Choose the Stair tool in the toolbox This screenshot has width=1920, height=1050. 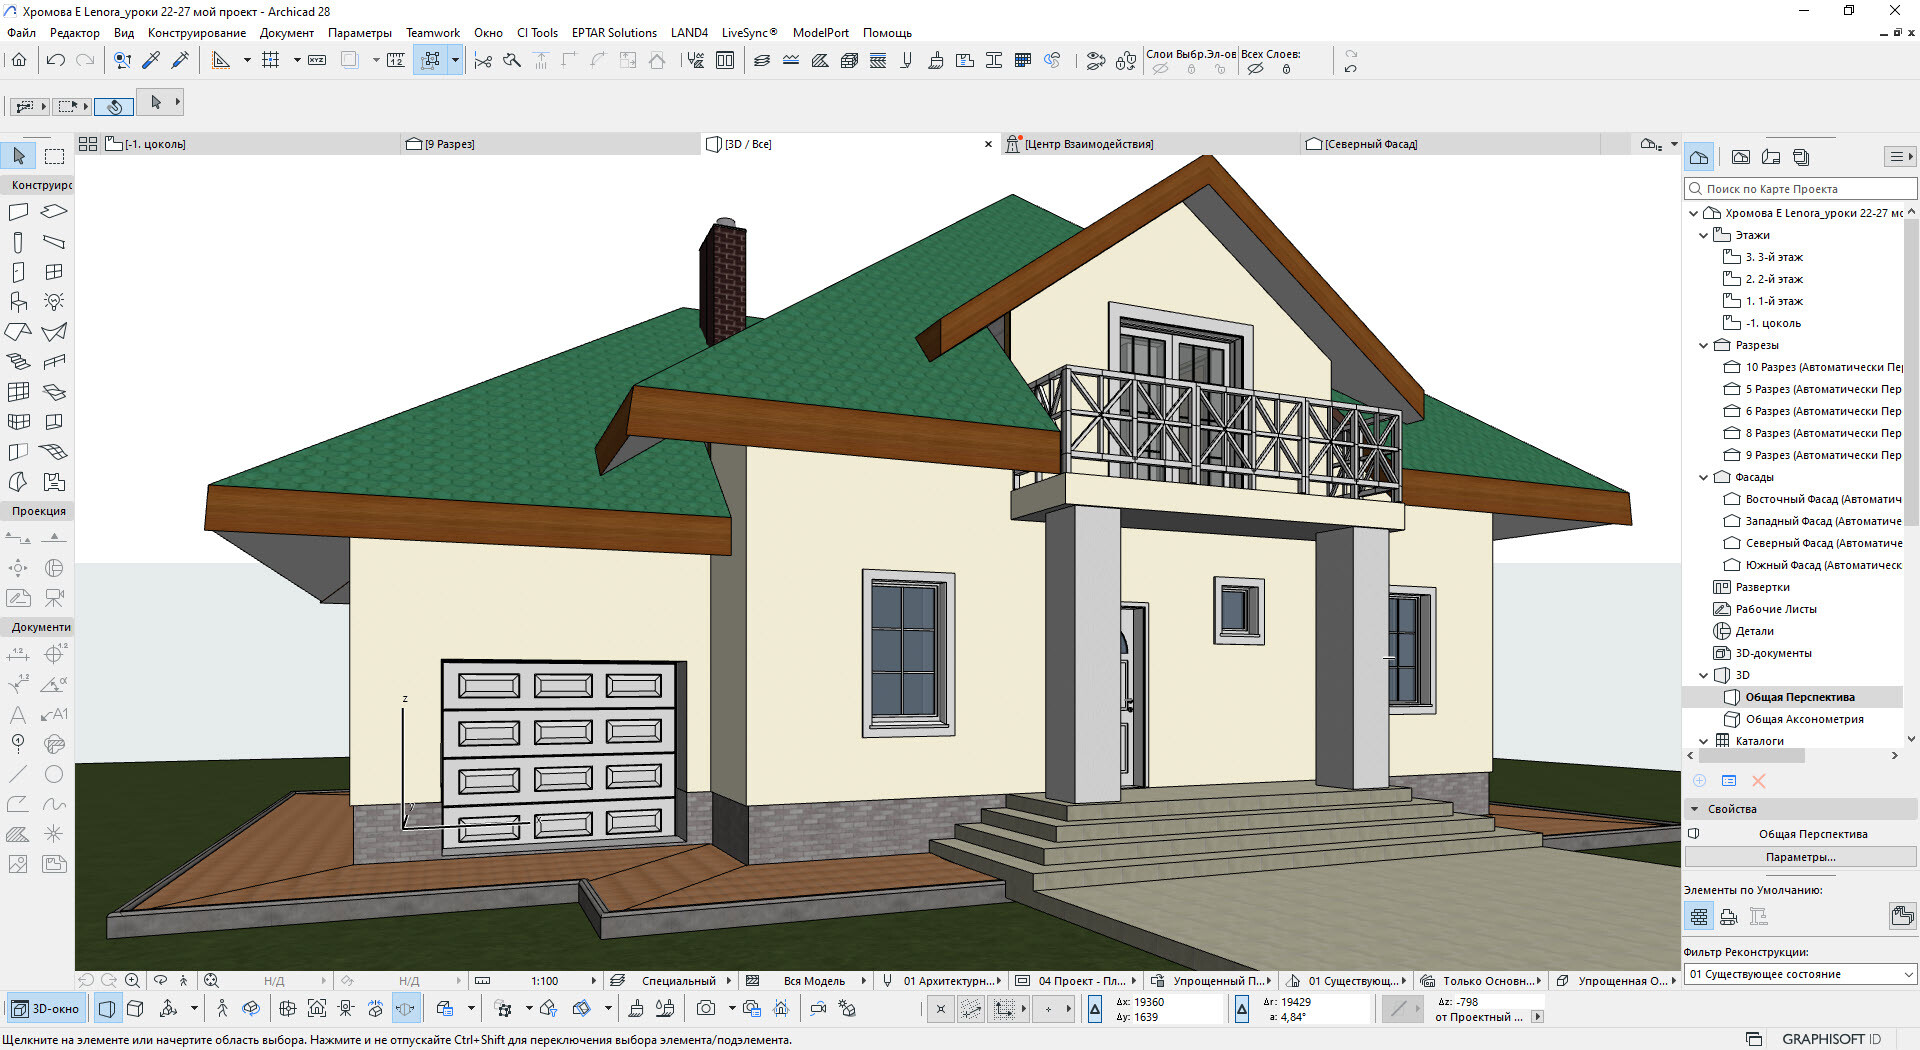point(18,362)
